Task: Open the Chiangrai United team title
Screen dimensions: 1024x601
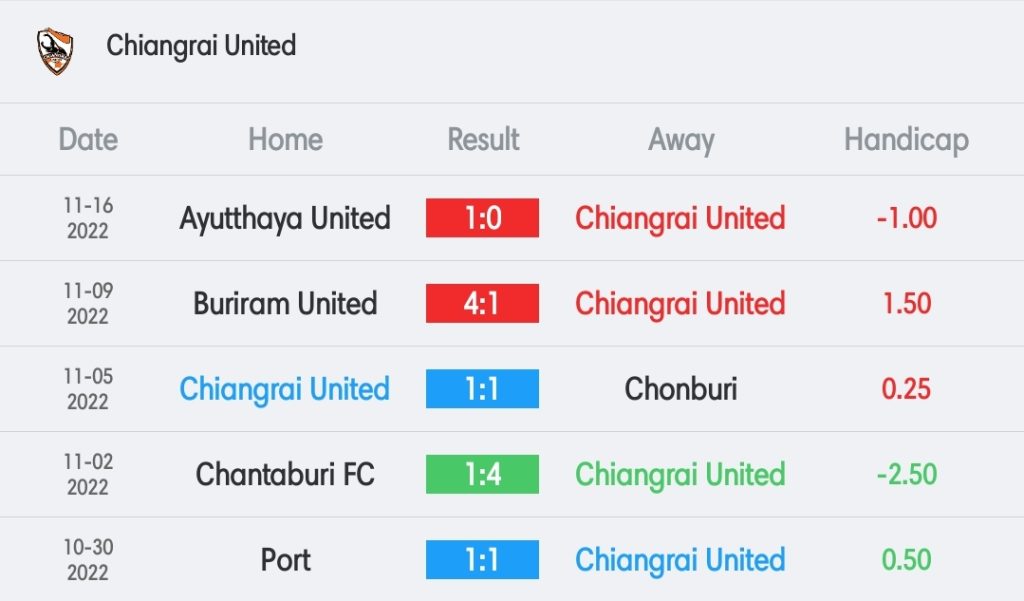Action: click(x=201, y=46)
